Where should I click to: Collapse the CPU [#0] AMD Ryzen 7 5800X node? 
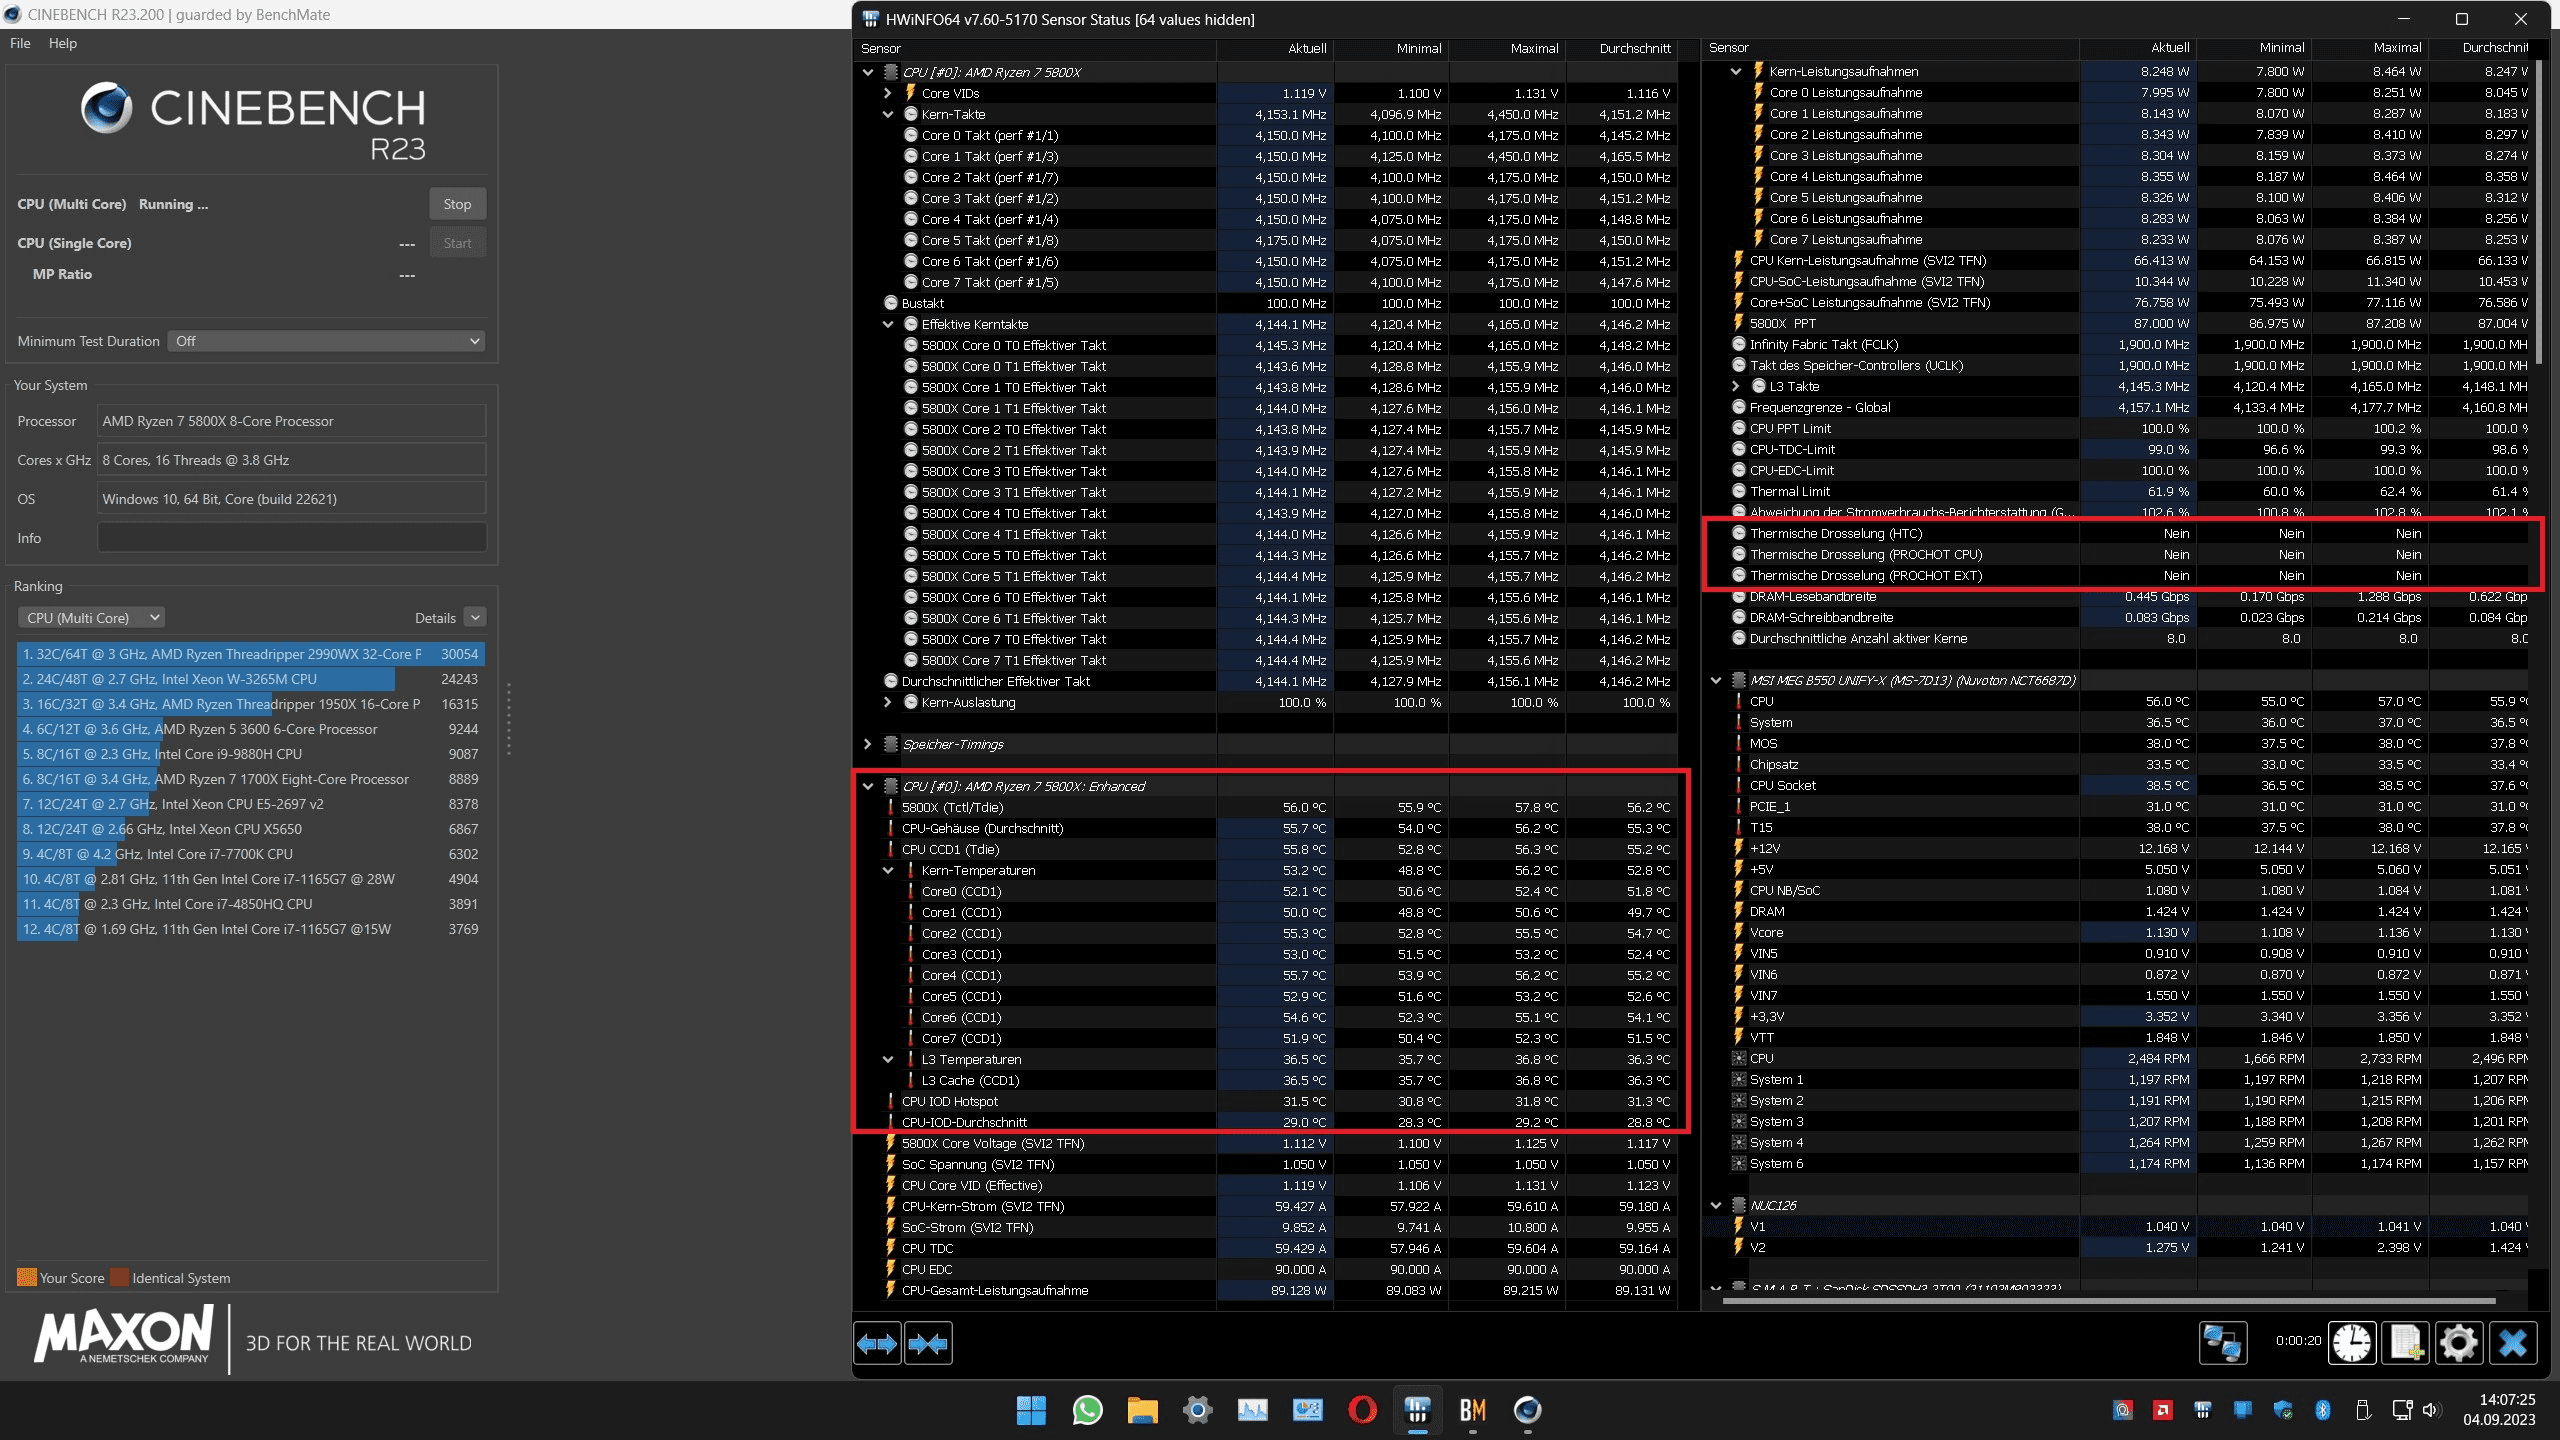867,72
